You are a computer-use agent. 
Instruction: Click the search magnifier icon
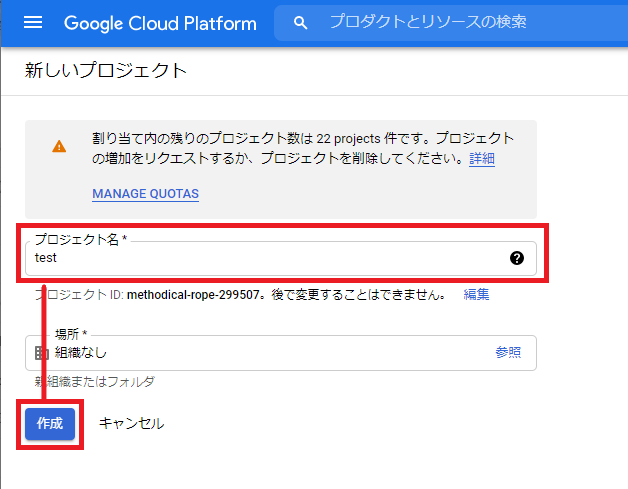300,23
